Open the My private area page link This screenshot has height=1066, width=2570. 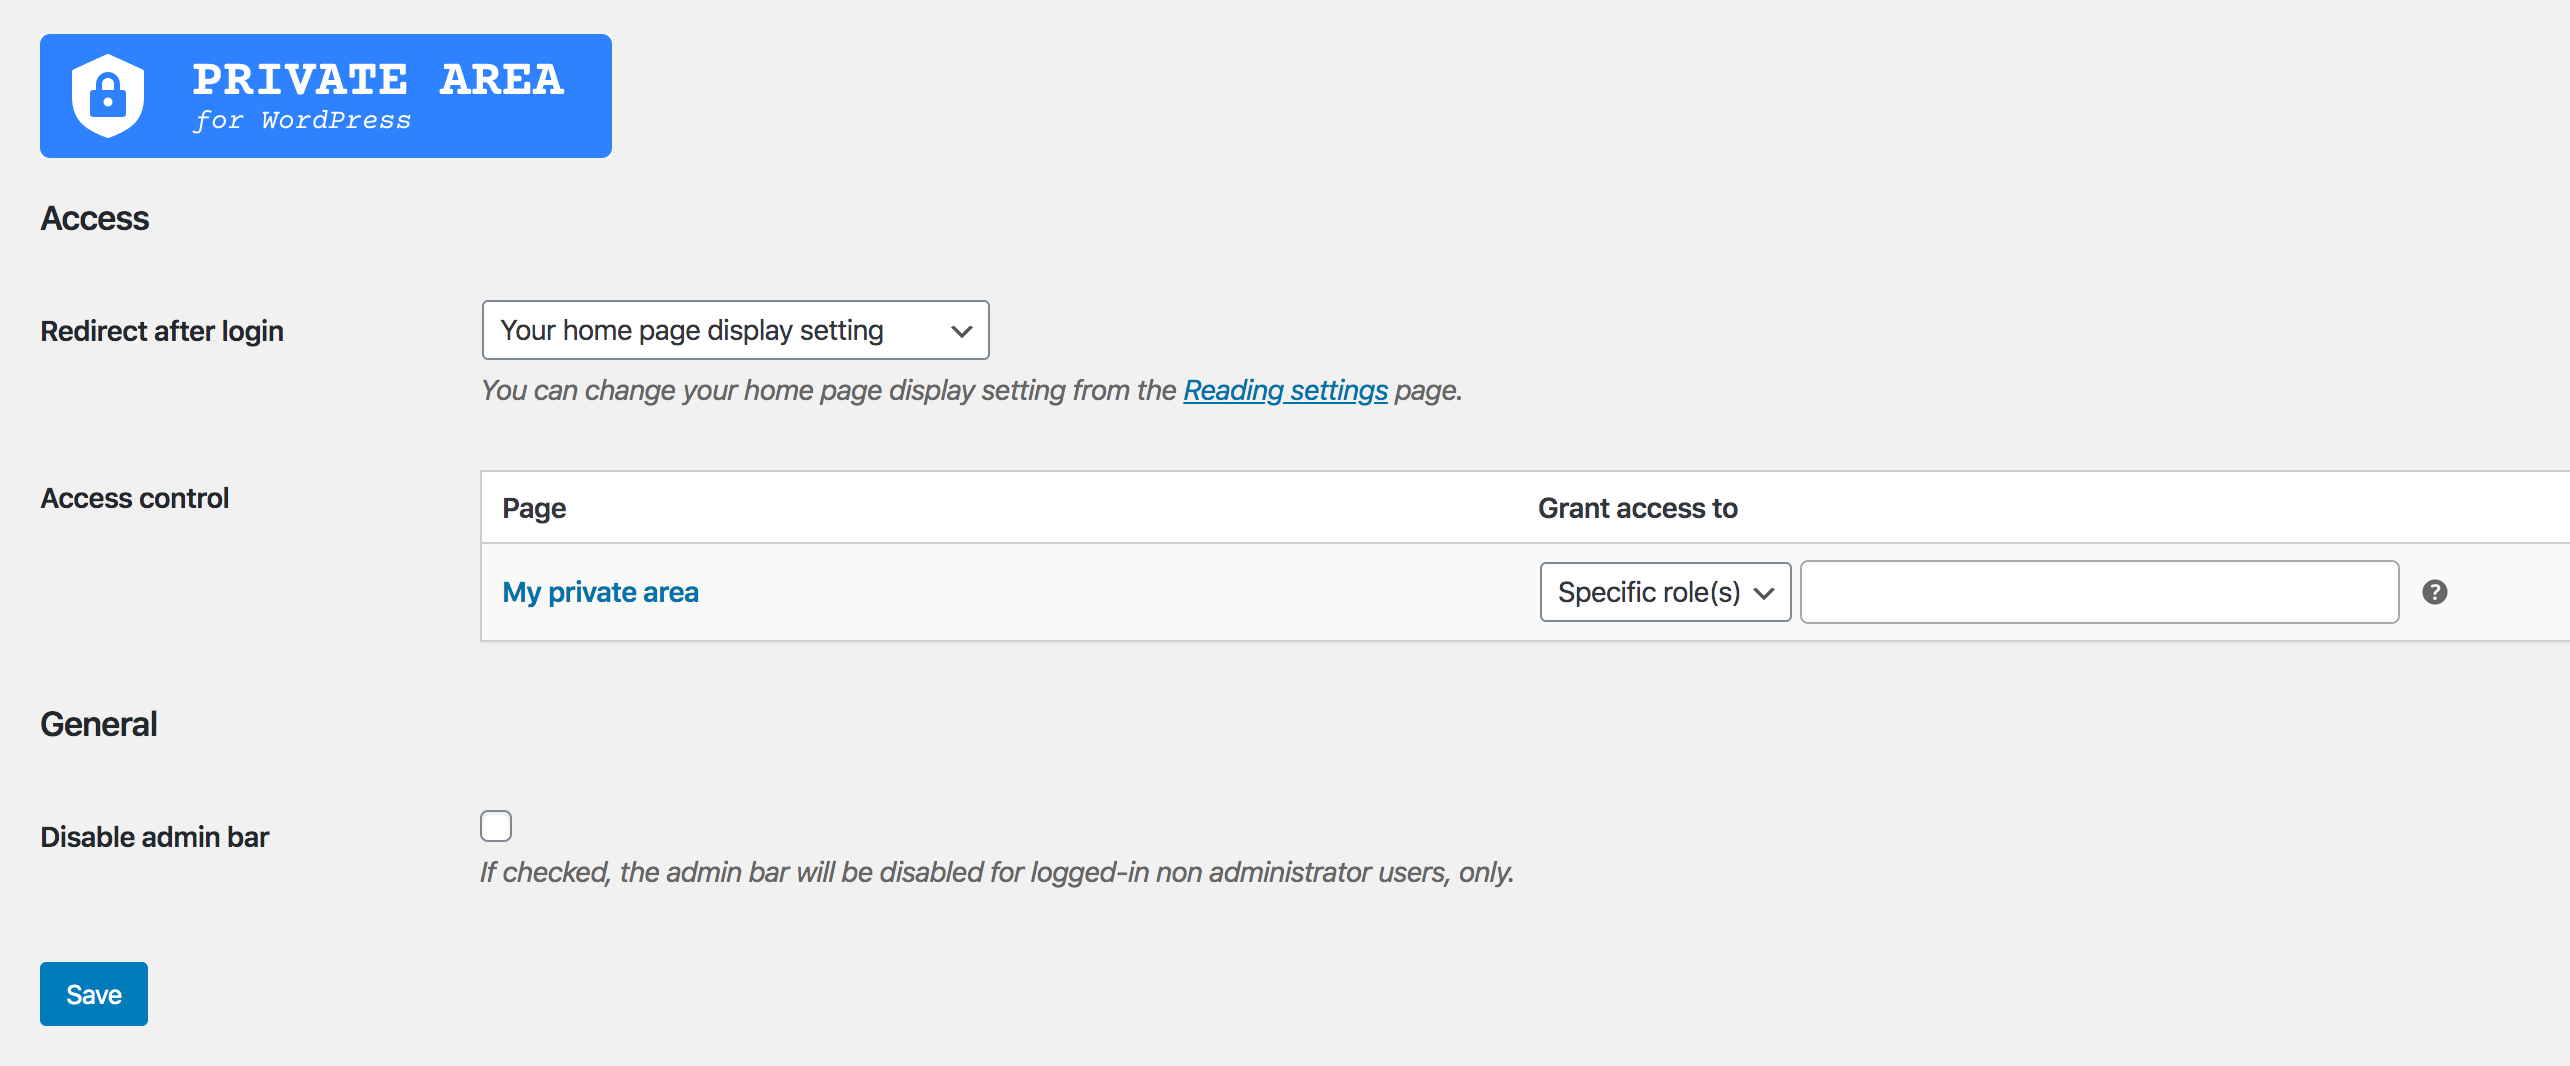600,592
